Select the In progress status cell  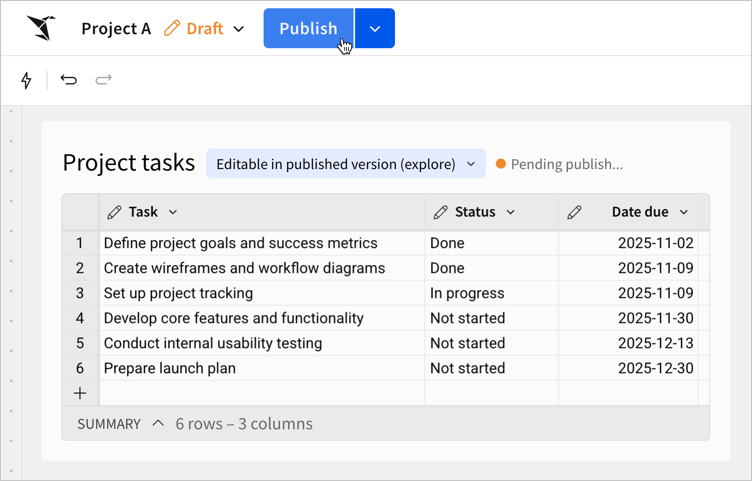[x=467, y=293]
